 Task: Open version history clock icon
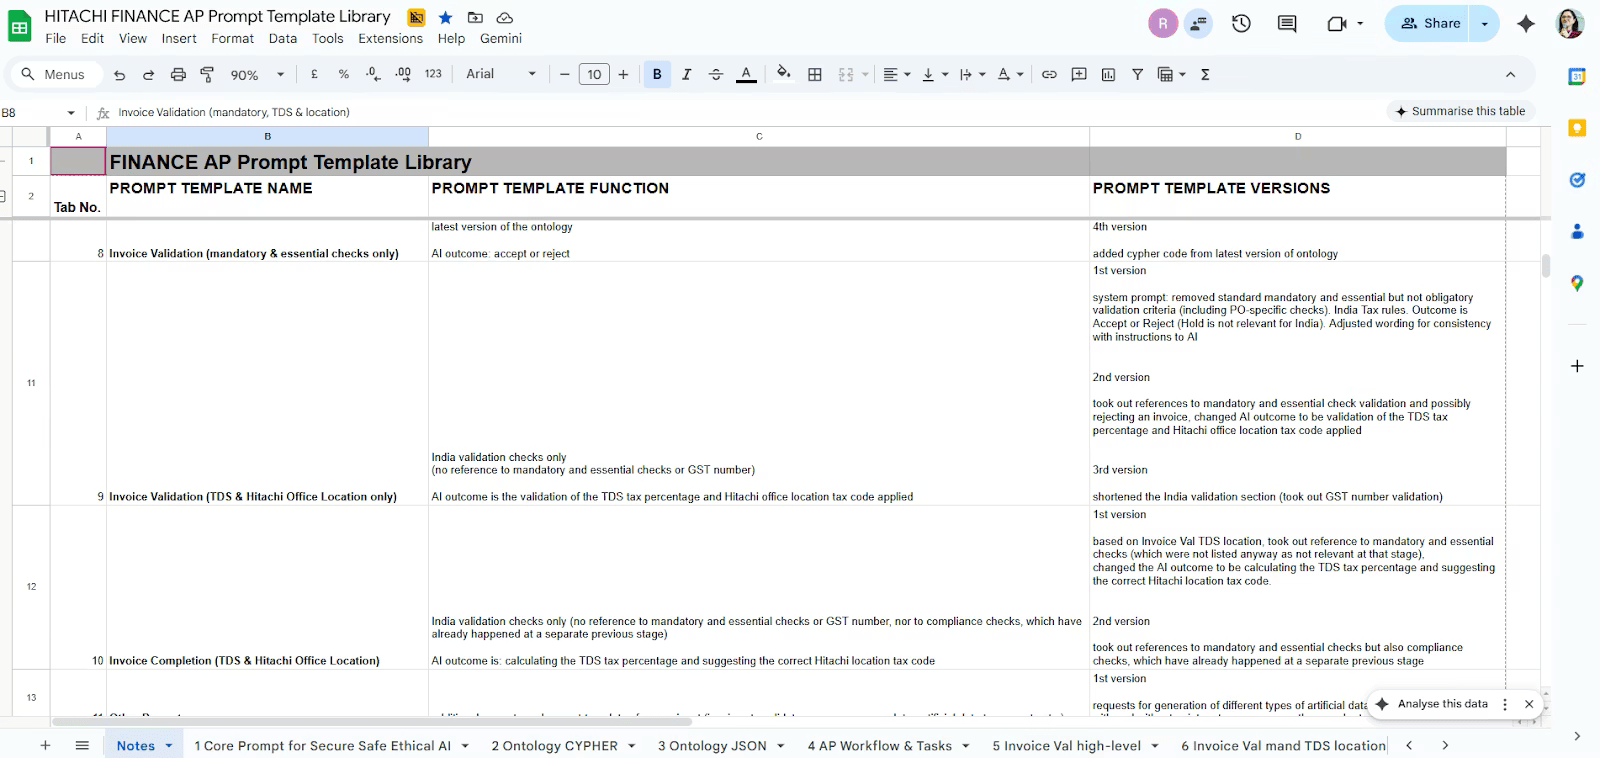point(1241,23)
